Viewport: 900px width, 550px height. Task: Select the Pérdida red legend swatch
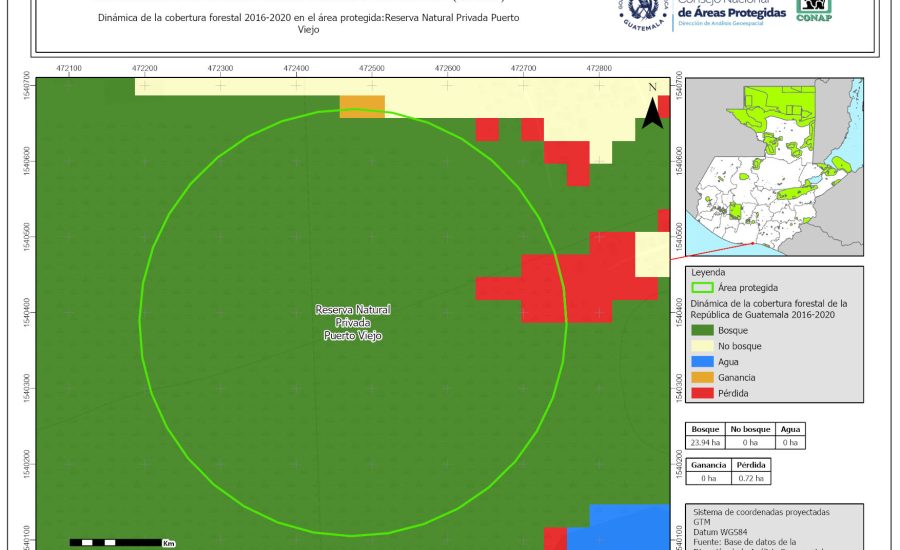(703, 394)
